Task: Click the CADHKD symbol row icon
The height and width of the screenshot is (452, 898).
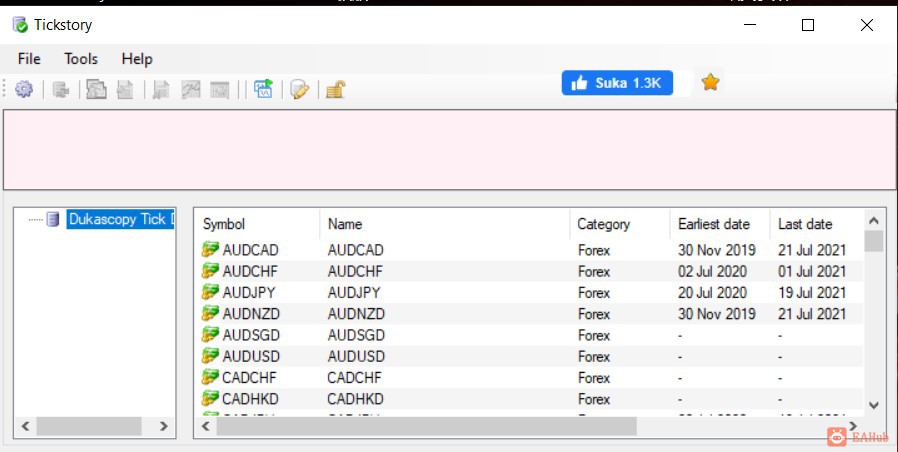Action: coord(210,398)
